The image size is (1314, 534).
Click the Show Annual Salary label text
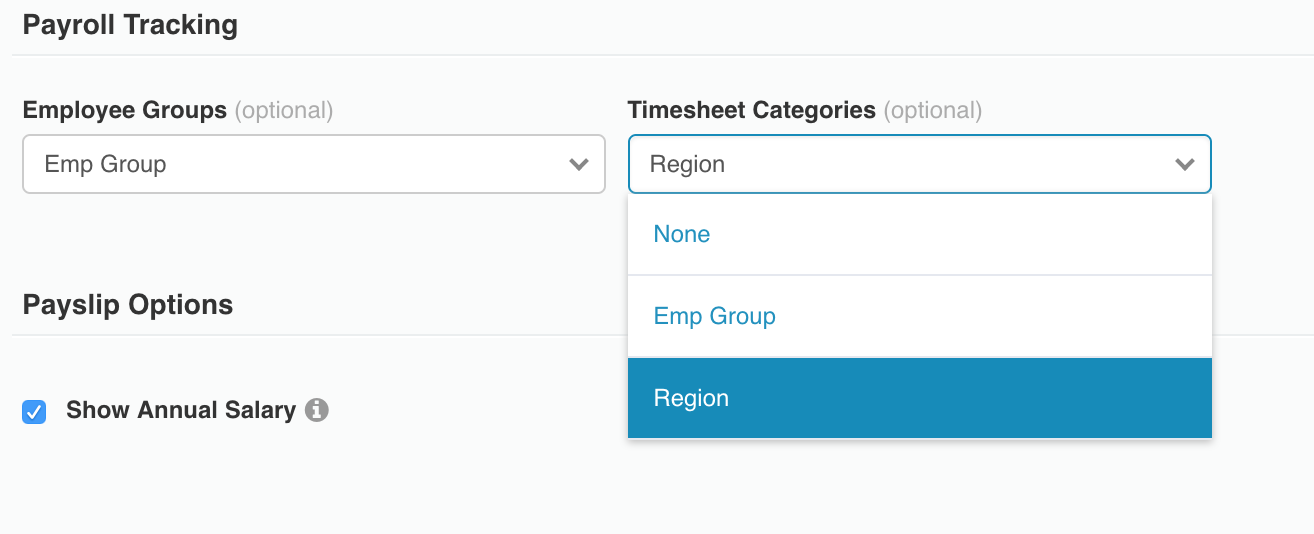[180, 410]
